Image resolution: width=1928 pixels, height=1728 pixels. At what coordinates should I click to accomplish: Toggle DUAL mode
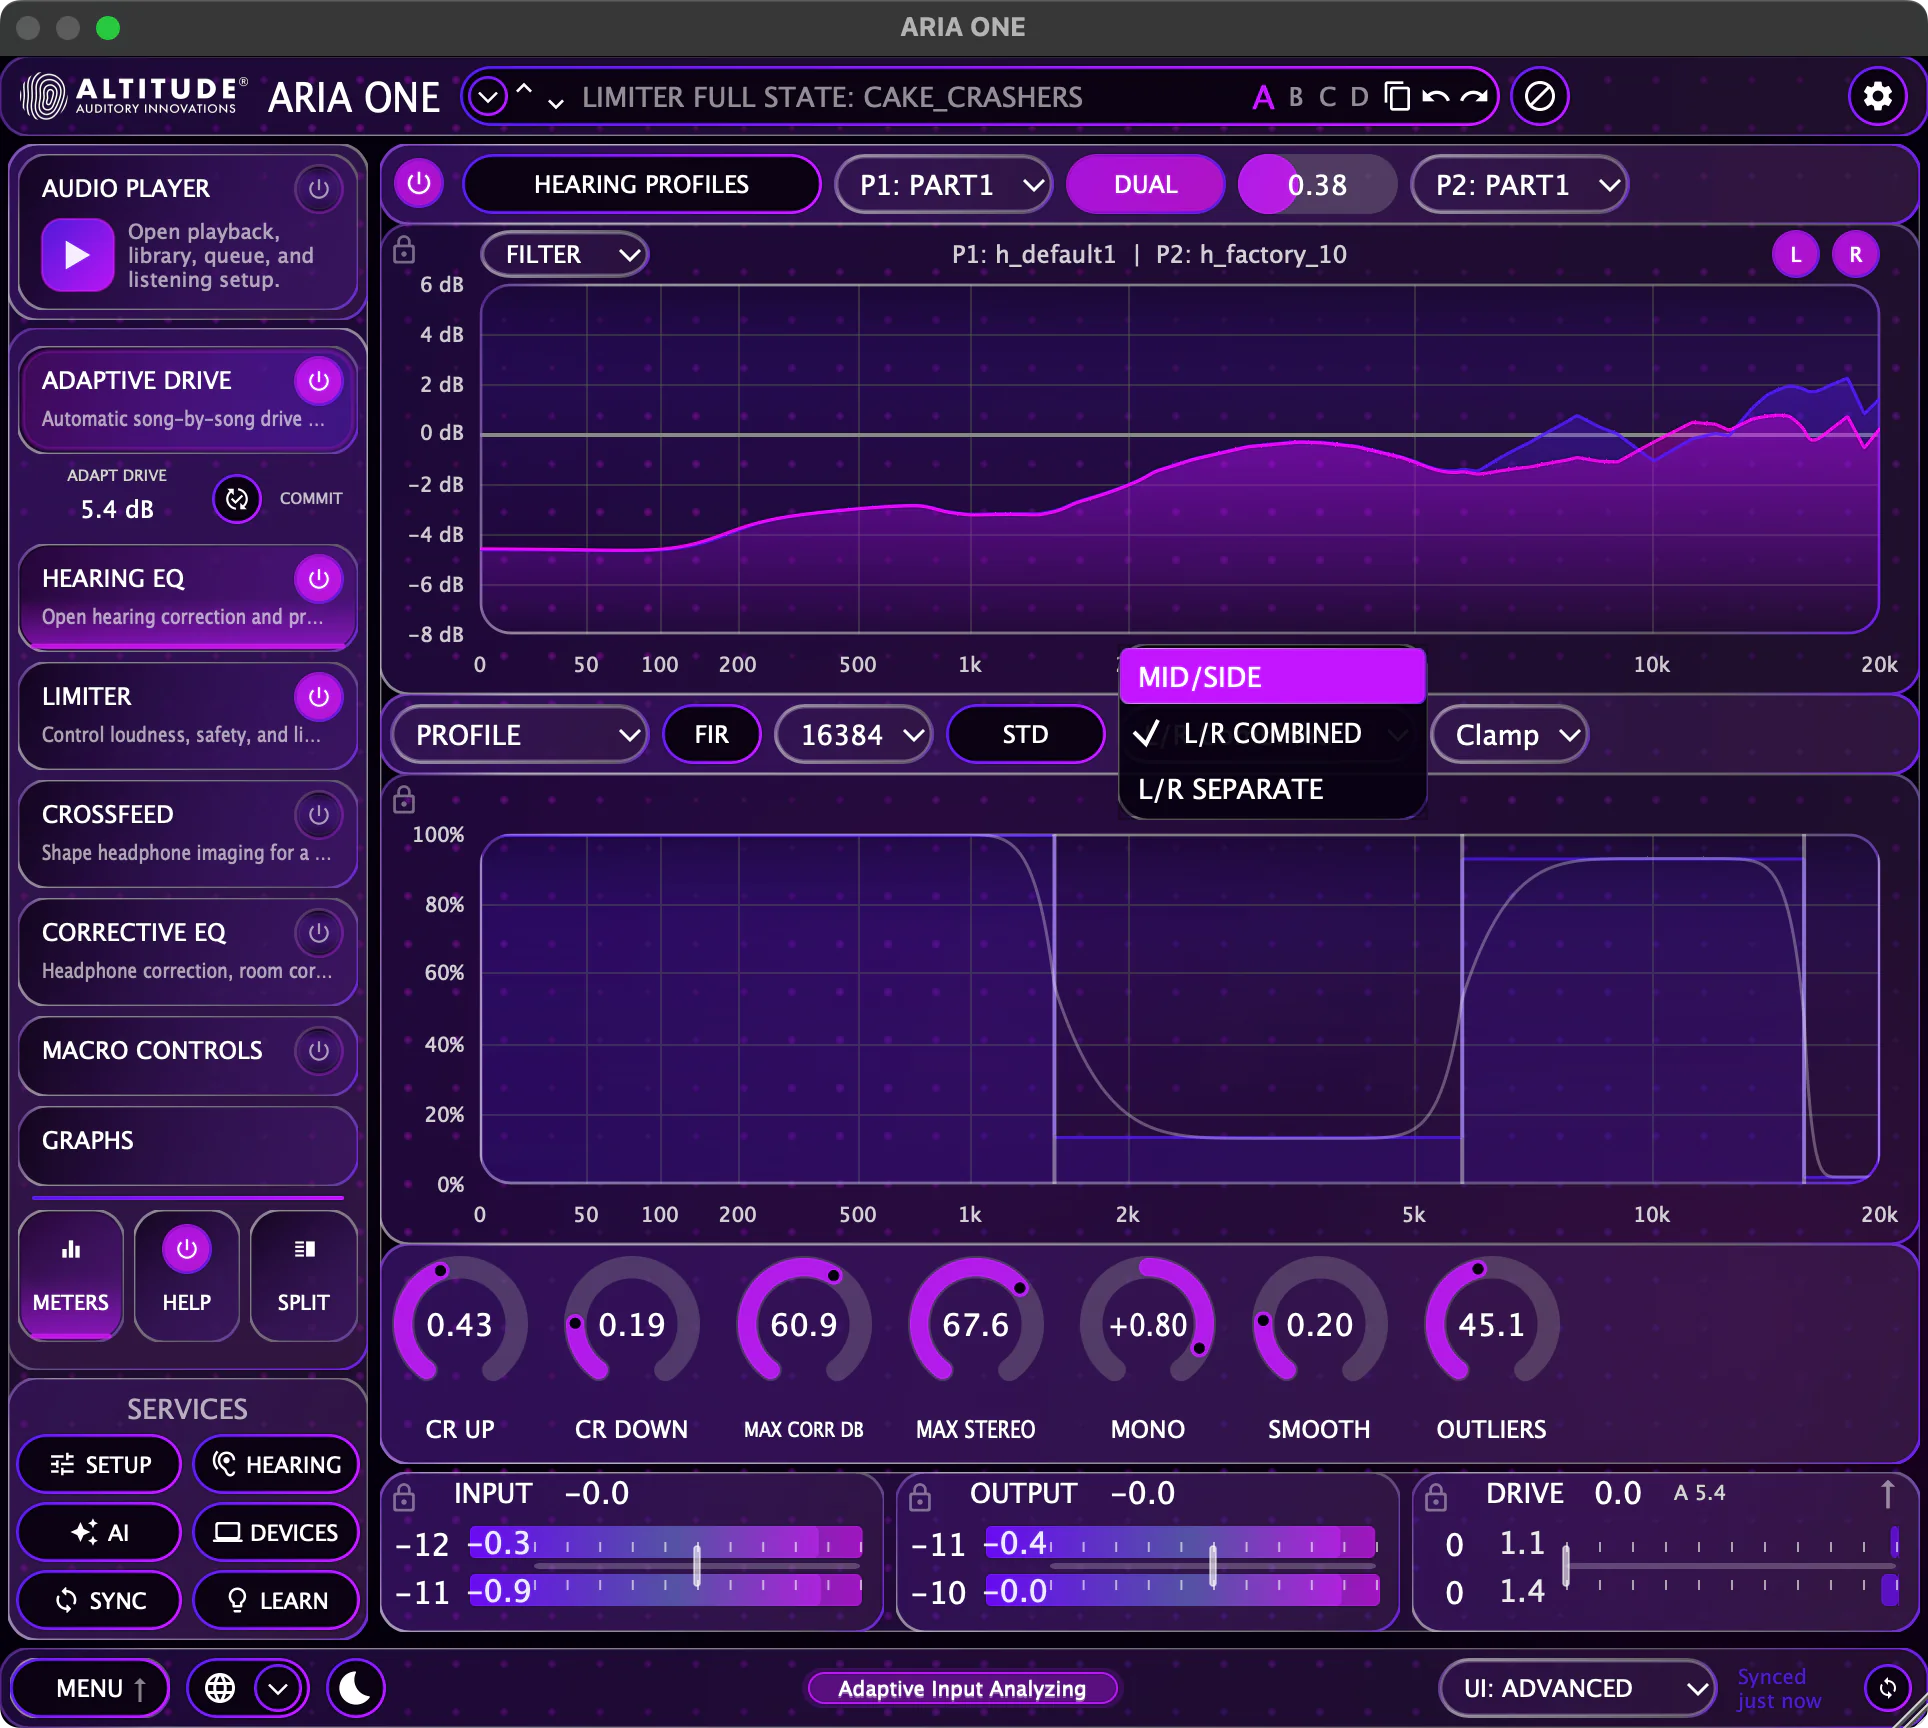click(x=1146, y=184)
